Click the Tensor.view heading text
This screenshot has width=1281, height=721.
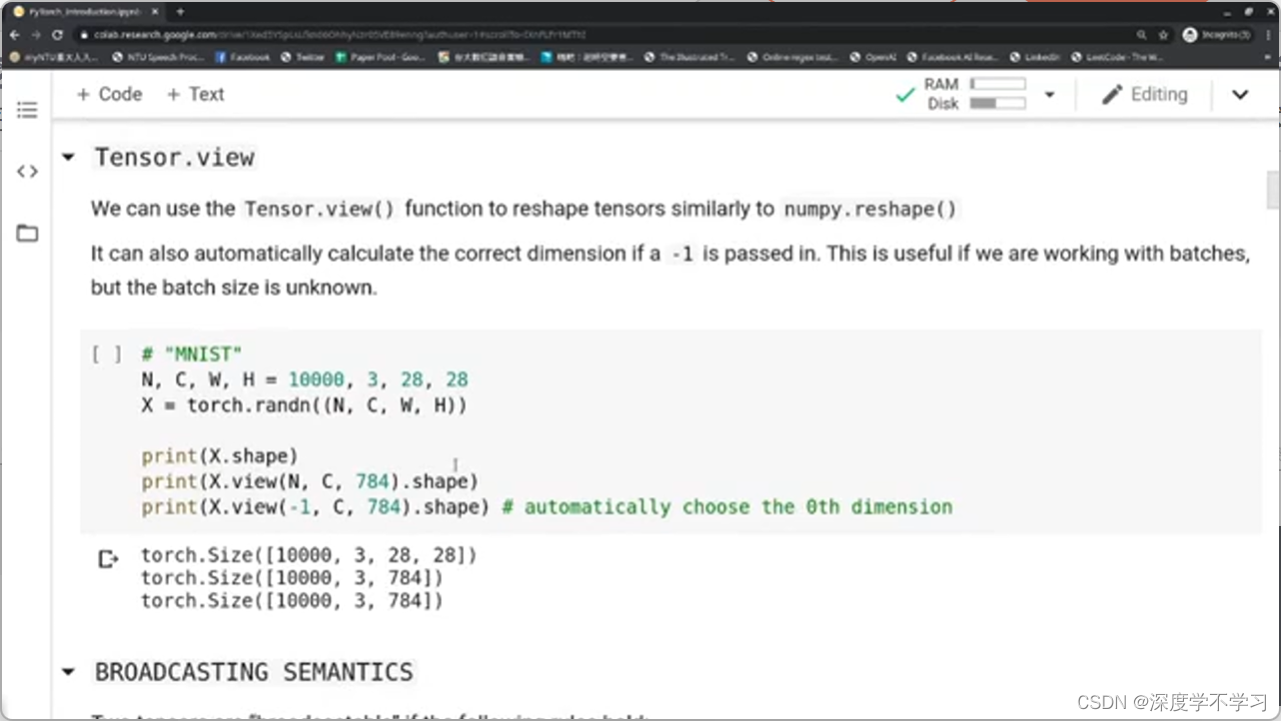174,157
